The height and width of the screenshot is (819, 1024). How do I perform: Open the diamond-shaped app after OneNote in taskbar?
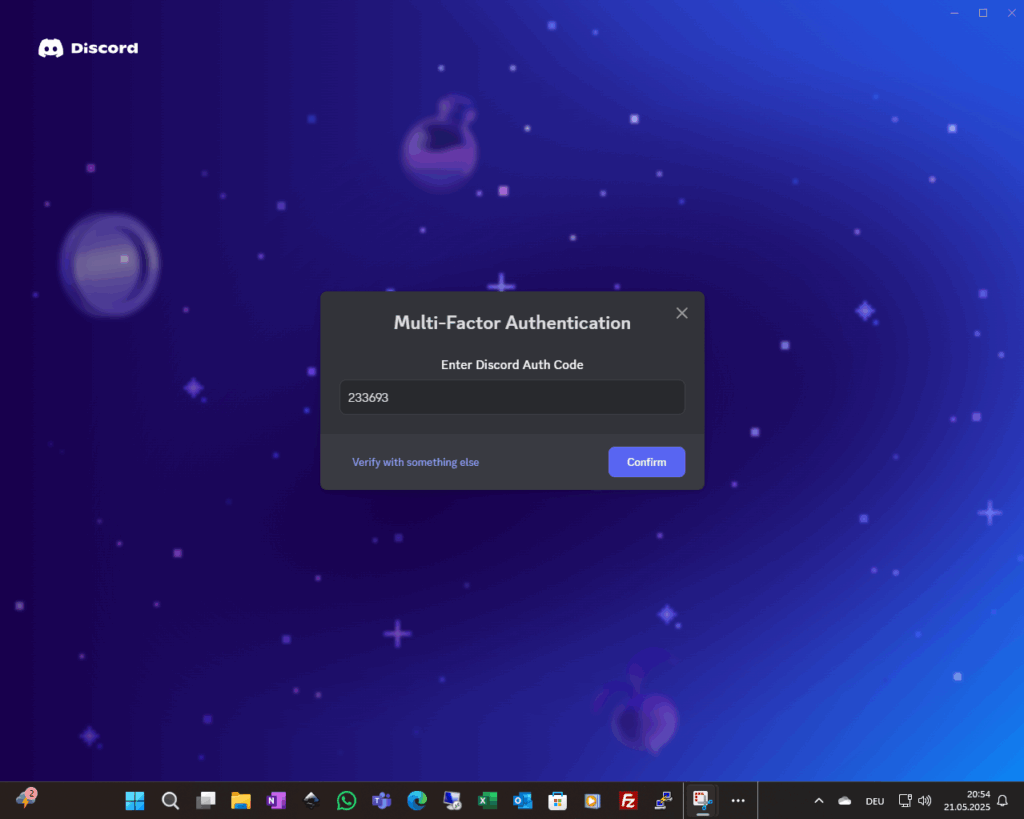[x=312, y=800]
